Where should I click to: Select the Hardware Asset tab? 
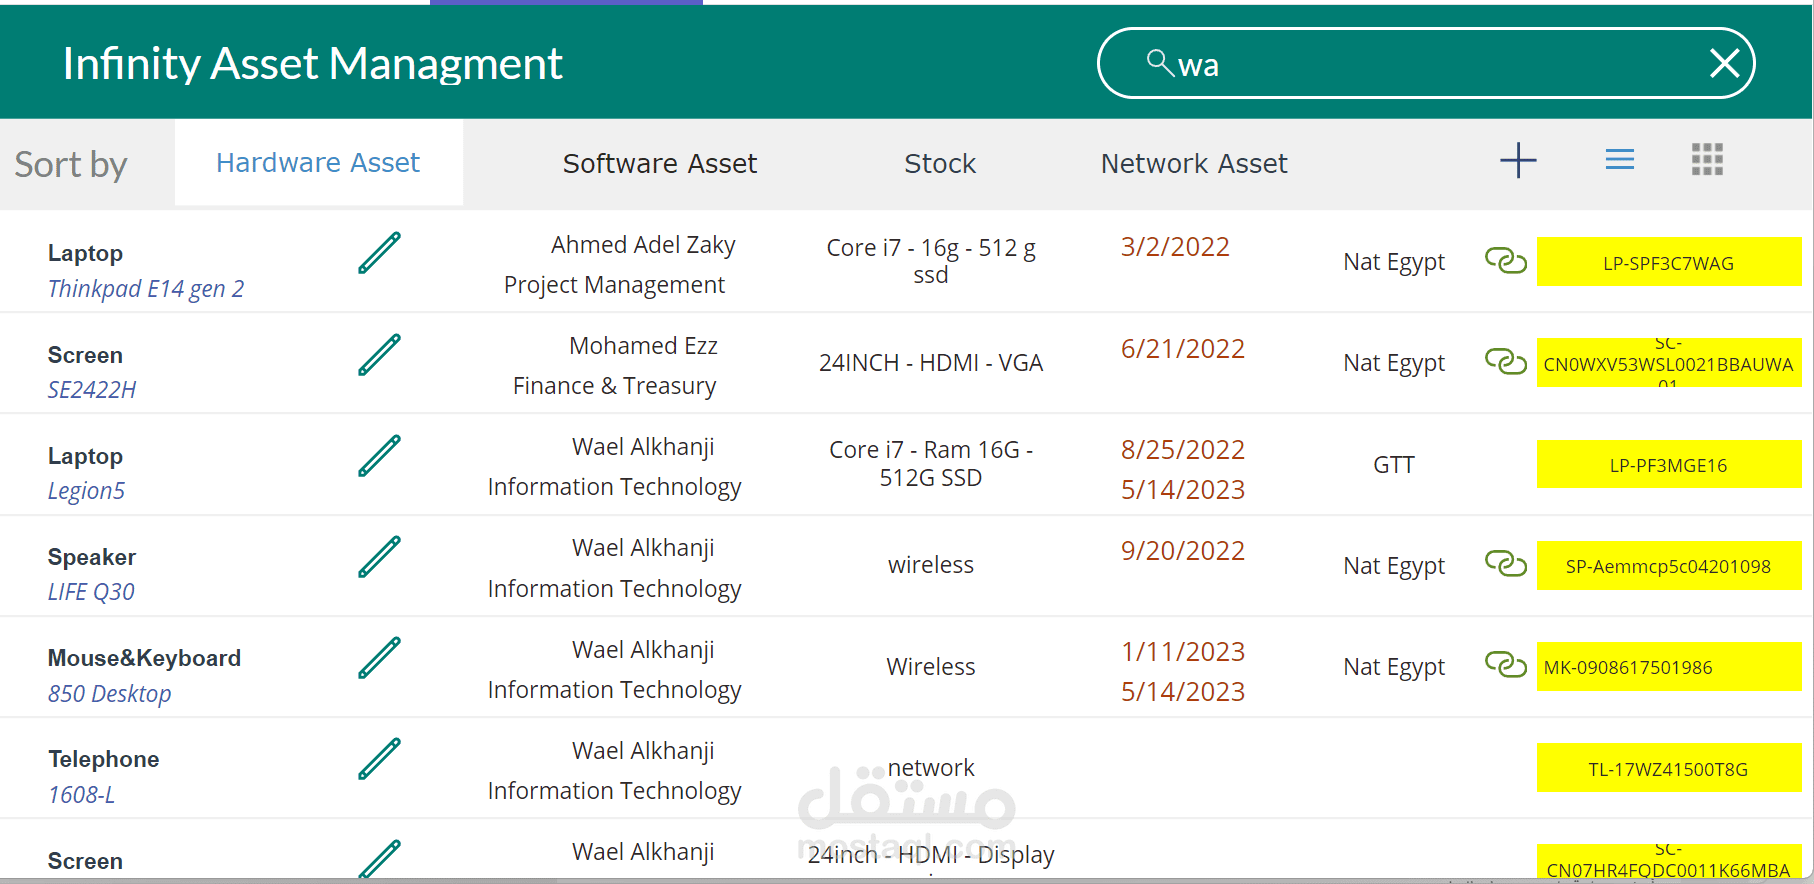tap(318, 163)
